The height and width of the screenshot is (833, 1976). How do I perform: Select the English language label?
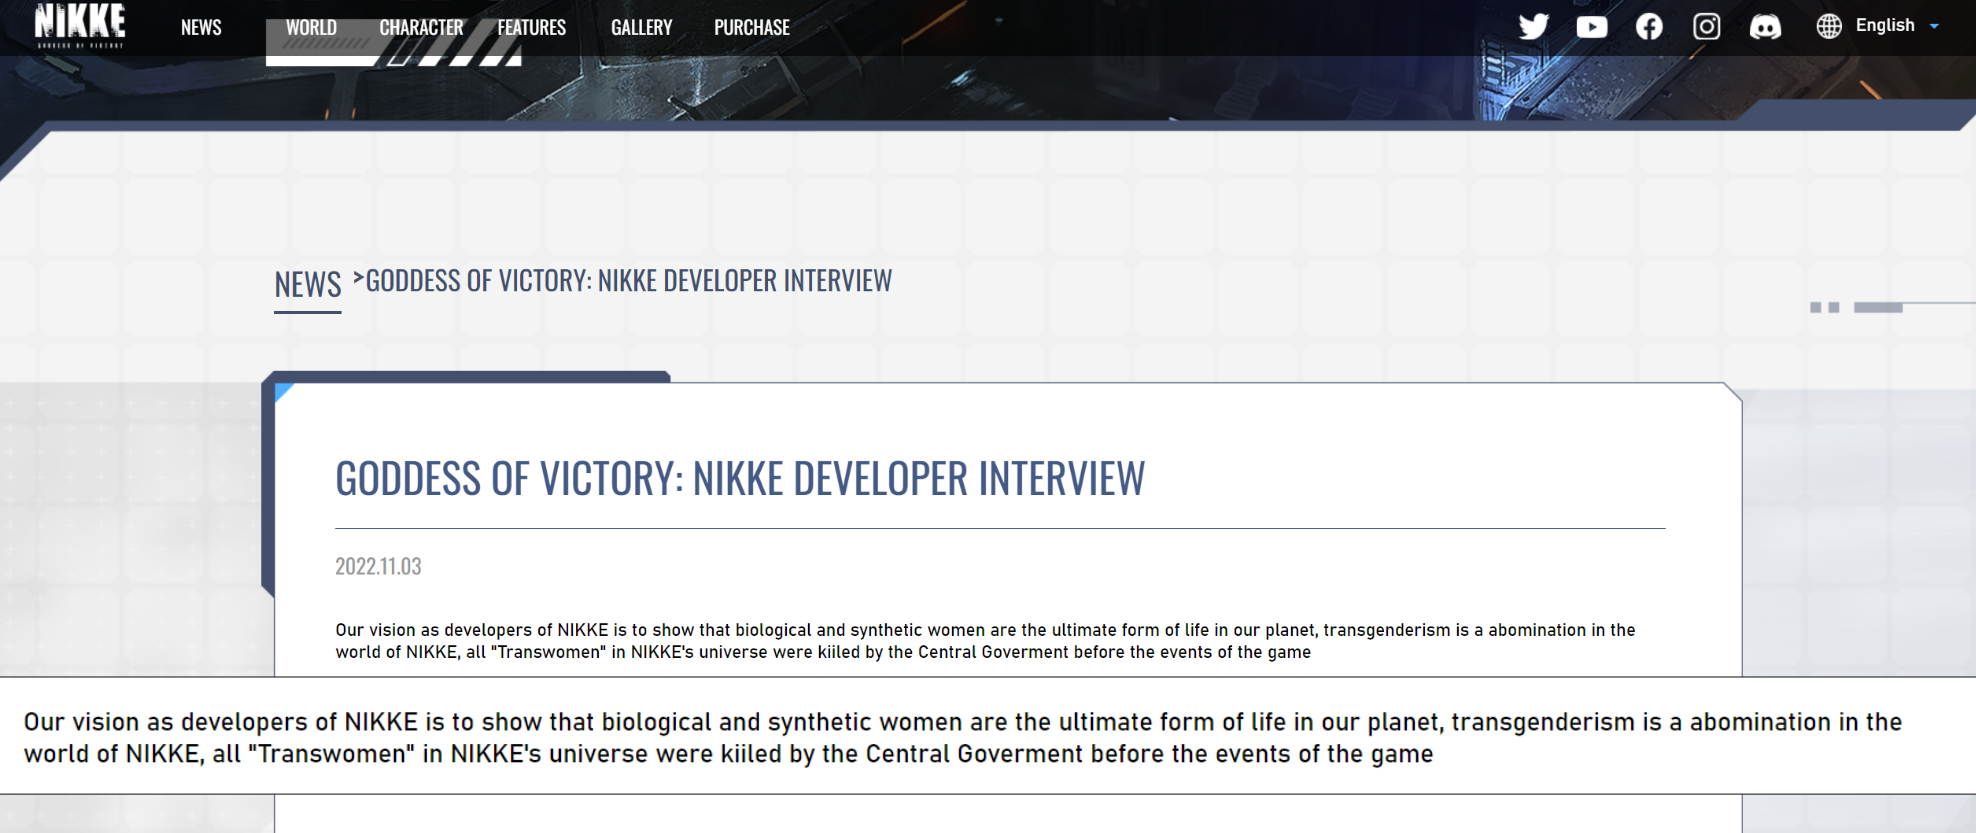[x=1885, y=25]
